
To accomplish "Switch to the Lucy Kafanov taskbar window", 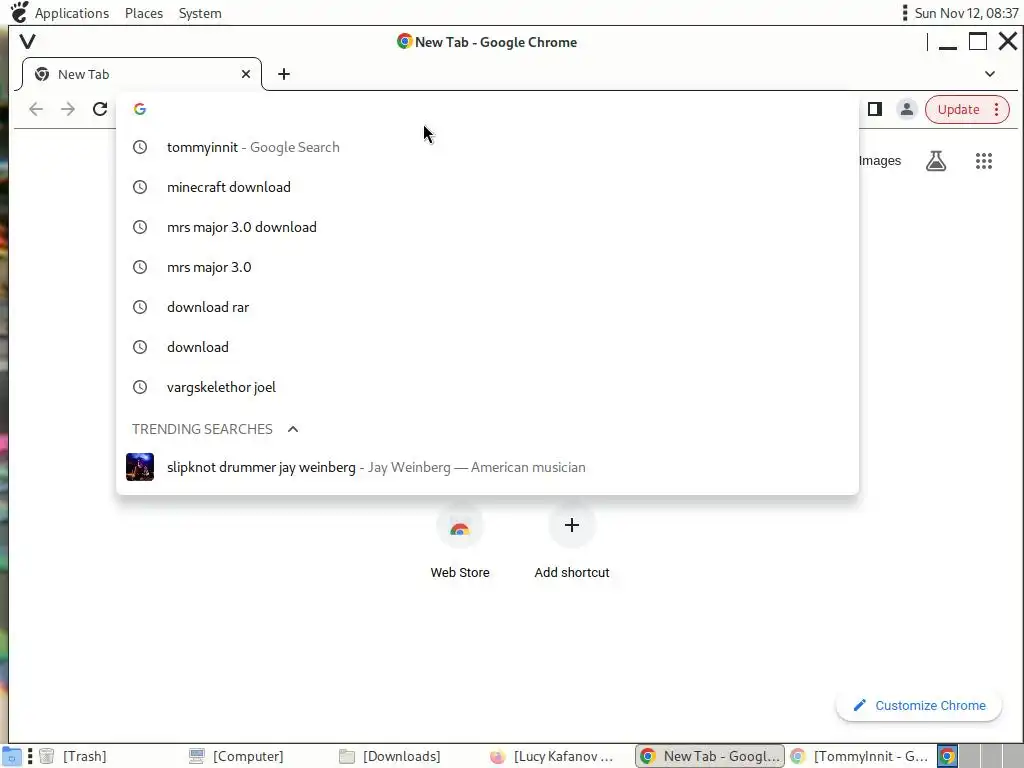I will [552, 756].
